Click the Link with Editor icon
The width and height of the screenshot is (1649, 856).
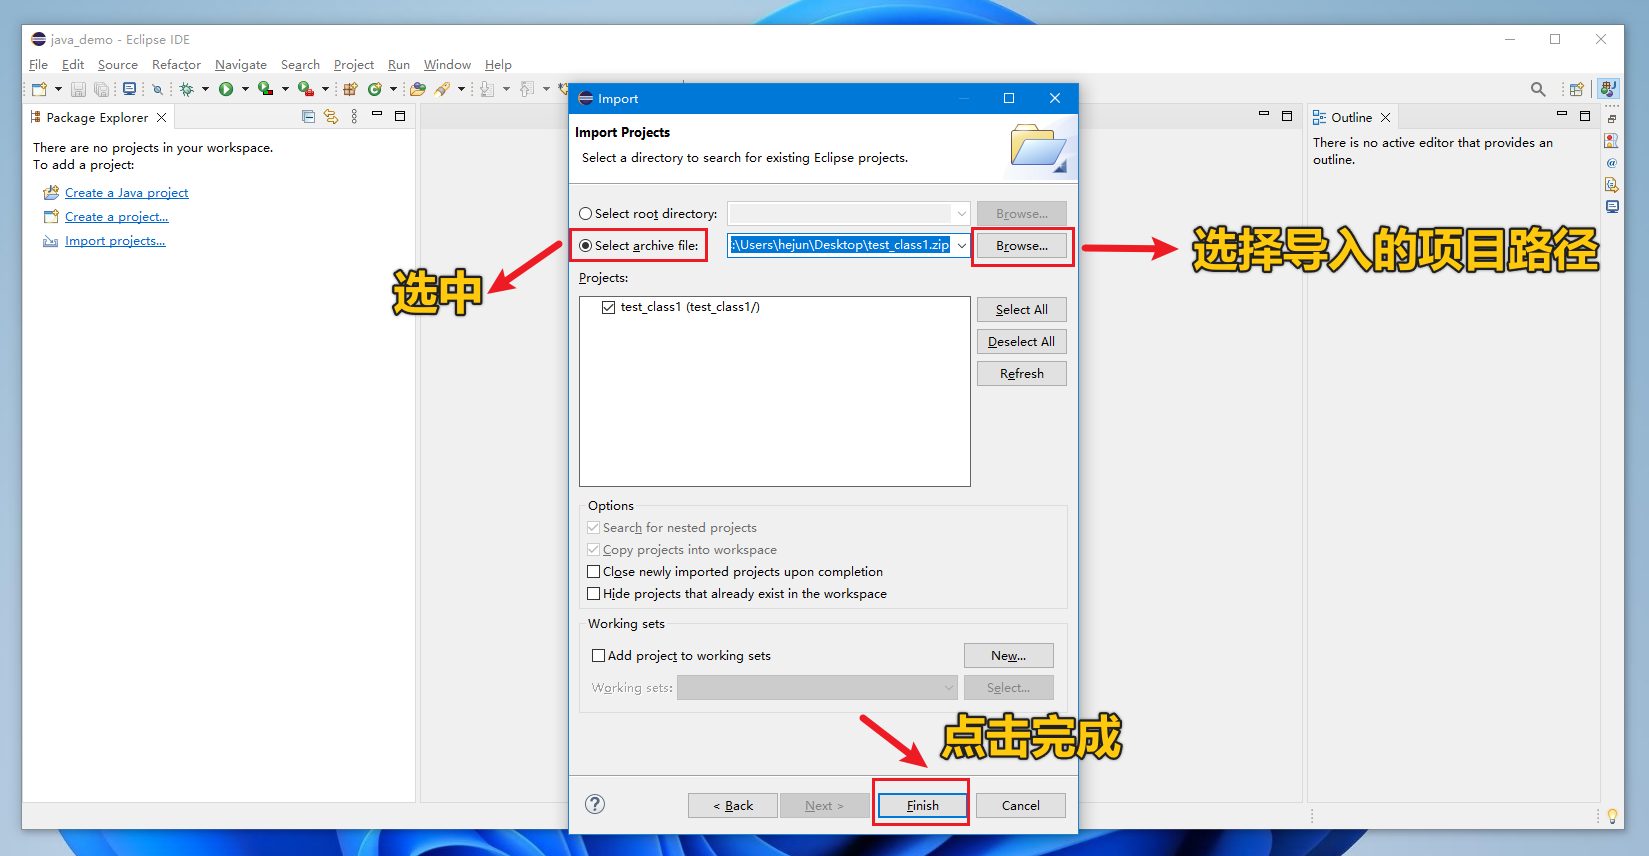click(331, 117)
